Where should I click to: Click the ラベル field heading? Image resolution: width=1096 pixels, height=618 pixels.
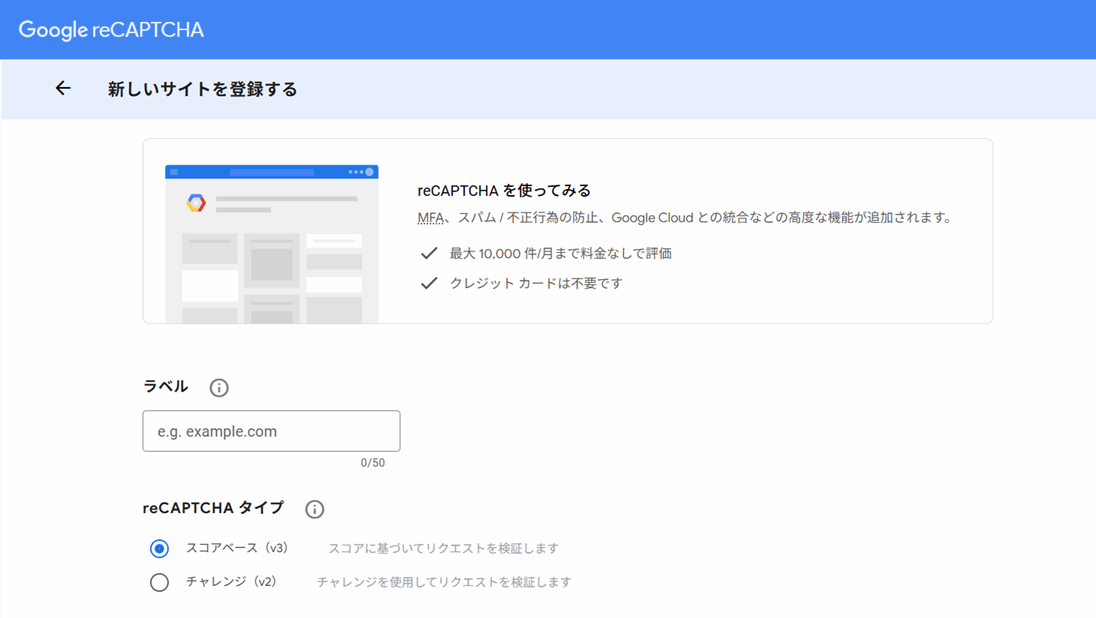[166, 386]
